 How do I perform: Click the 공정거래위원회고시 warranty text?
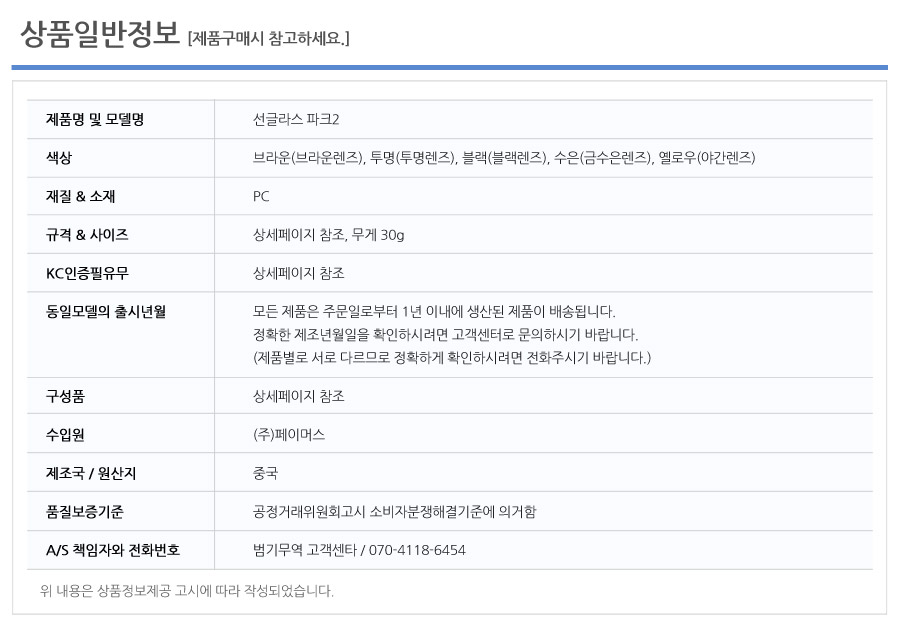tap(394, 512)
